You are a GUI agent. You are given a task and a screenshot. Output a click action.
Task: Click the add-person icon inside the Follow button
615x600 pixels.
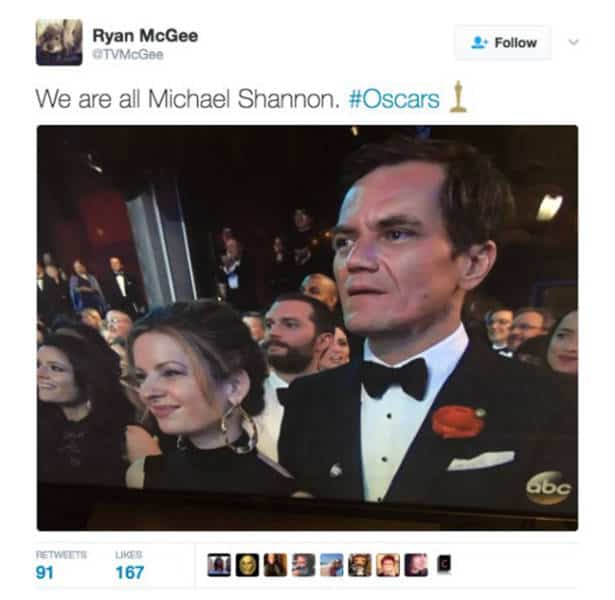pyautogui.click(x=479, y=42)
